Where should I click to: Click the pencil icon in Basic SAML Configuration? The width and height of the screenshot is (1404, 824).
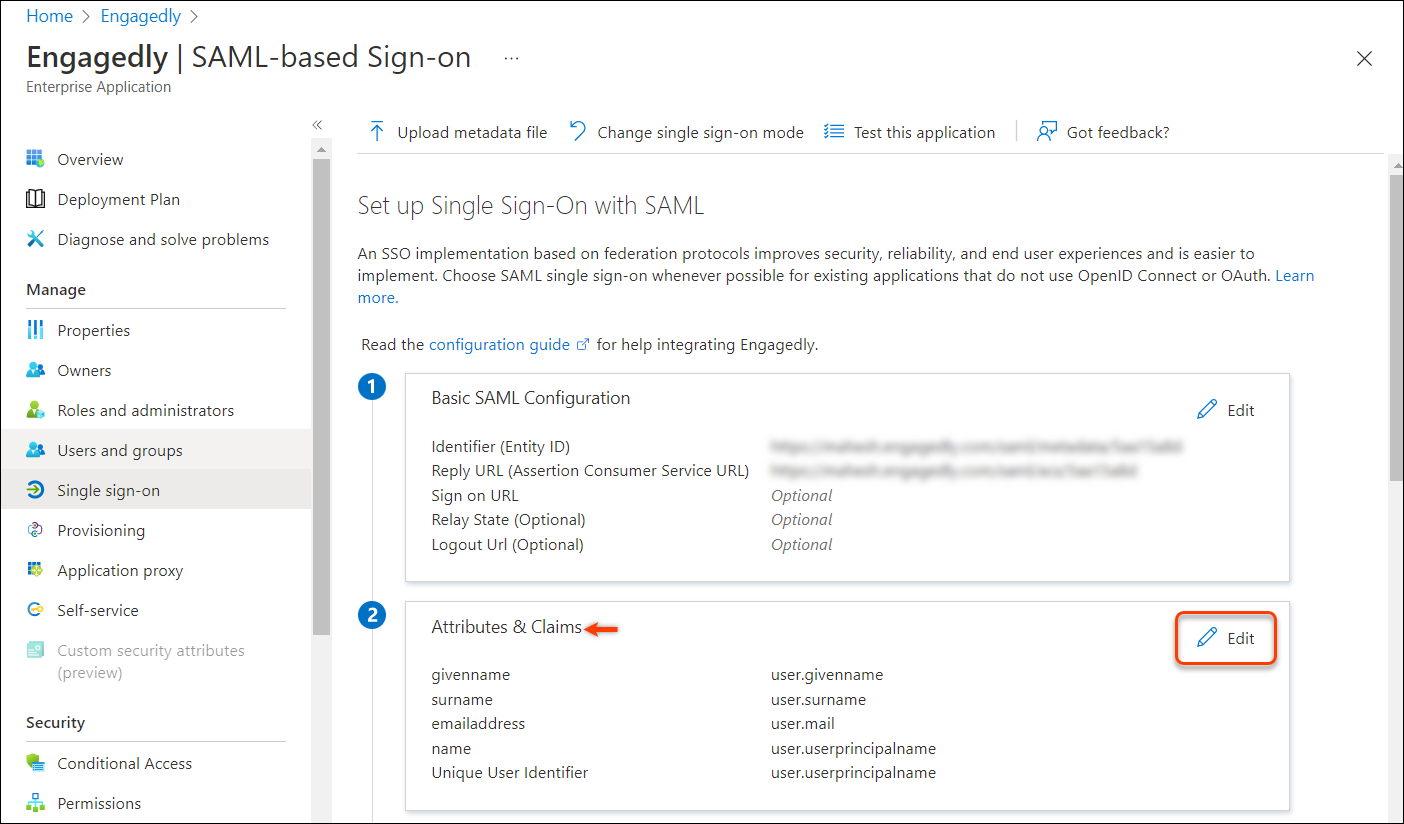(x=1207, y=410)
